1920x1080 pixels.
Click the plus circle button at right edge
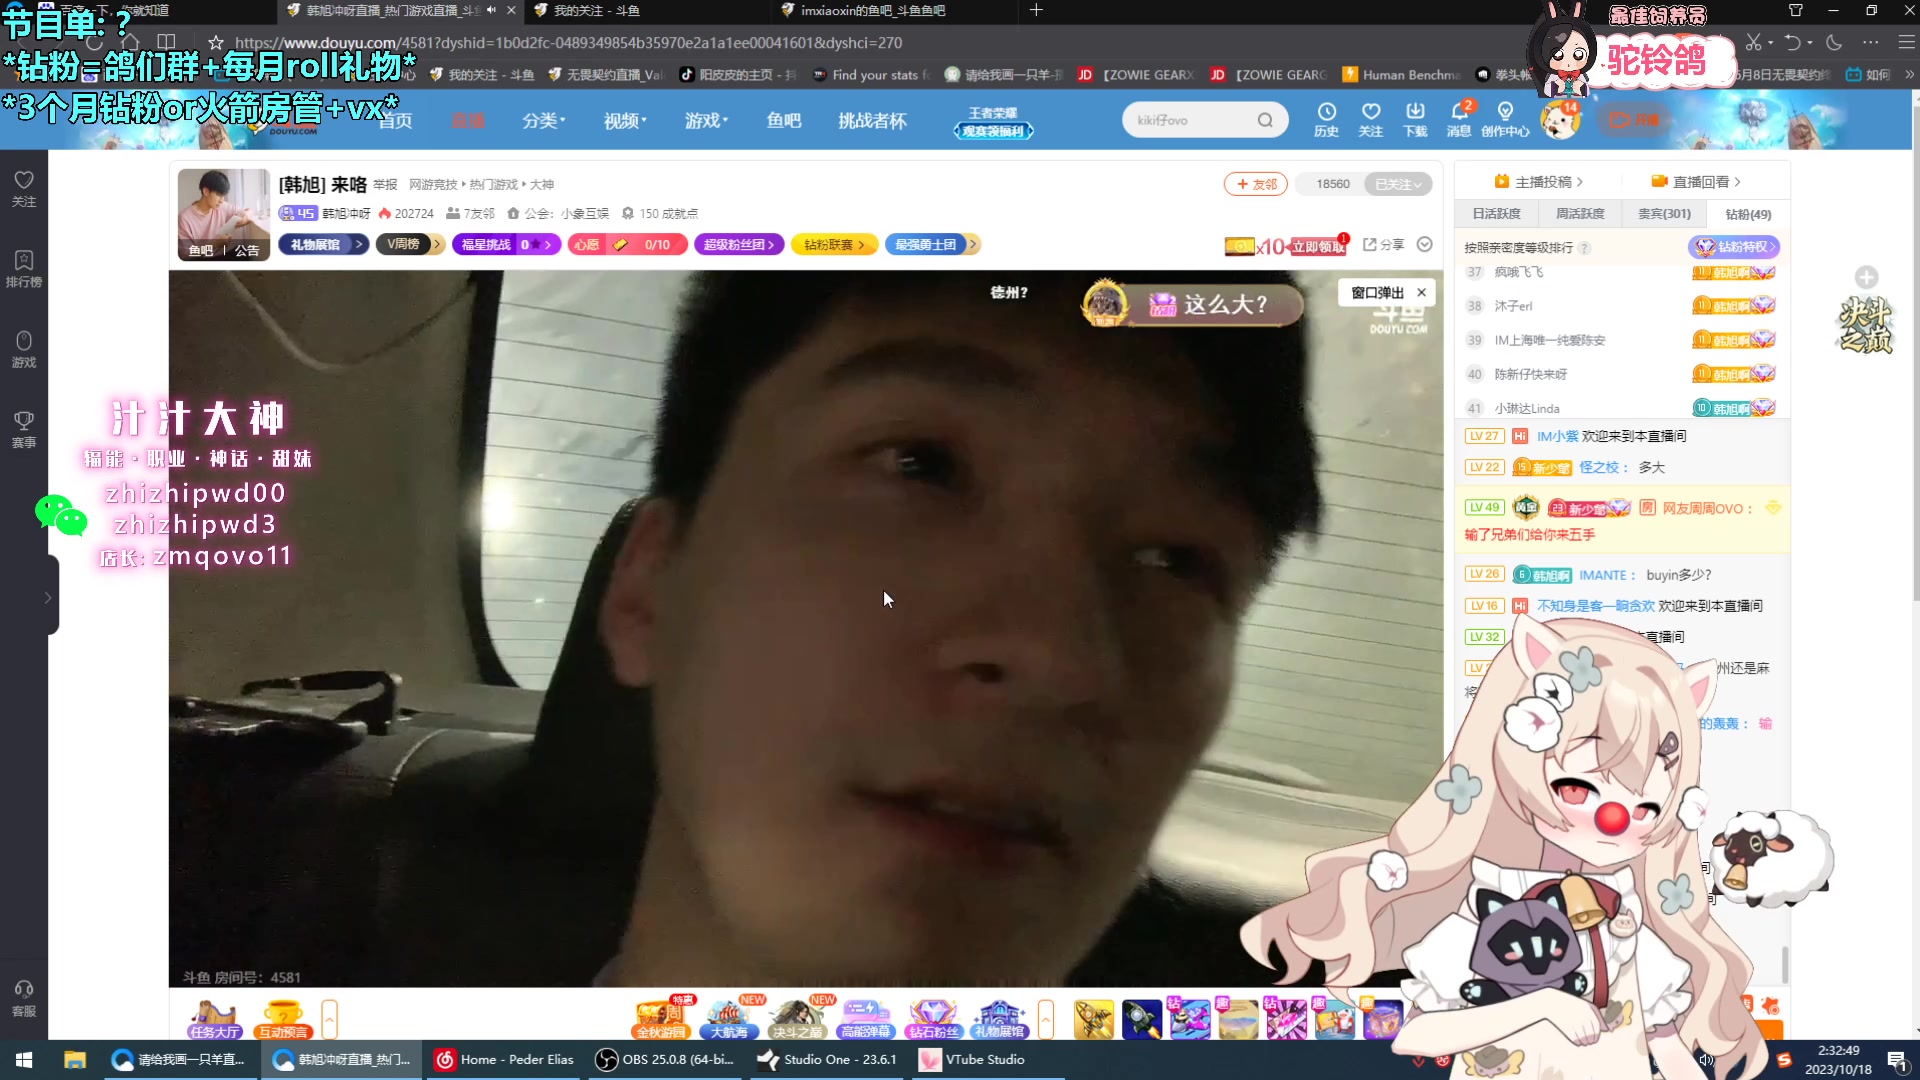(1866, 277)
